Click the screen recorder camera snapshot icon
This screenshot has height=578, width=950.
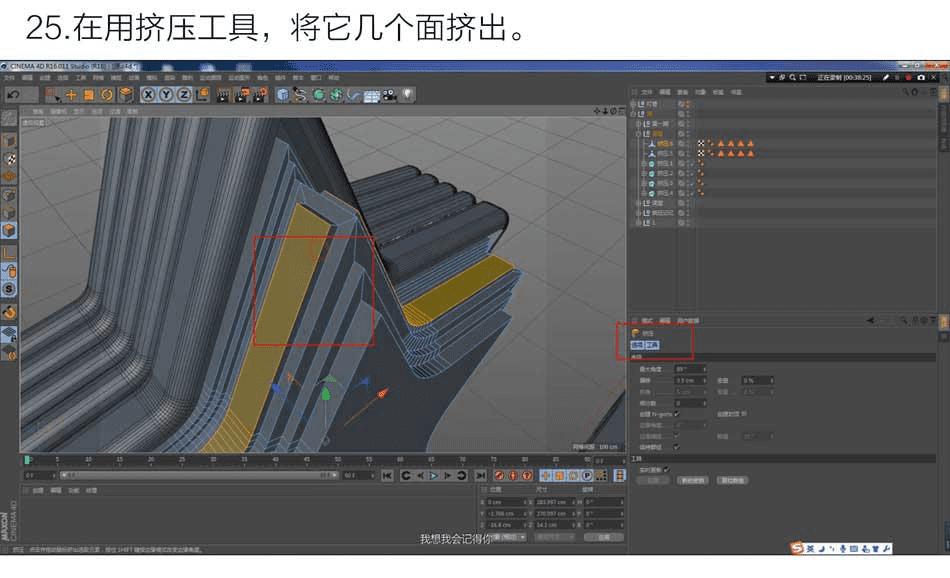tap(921, 78)
